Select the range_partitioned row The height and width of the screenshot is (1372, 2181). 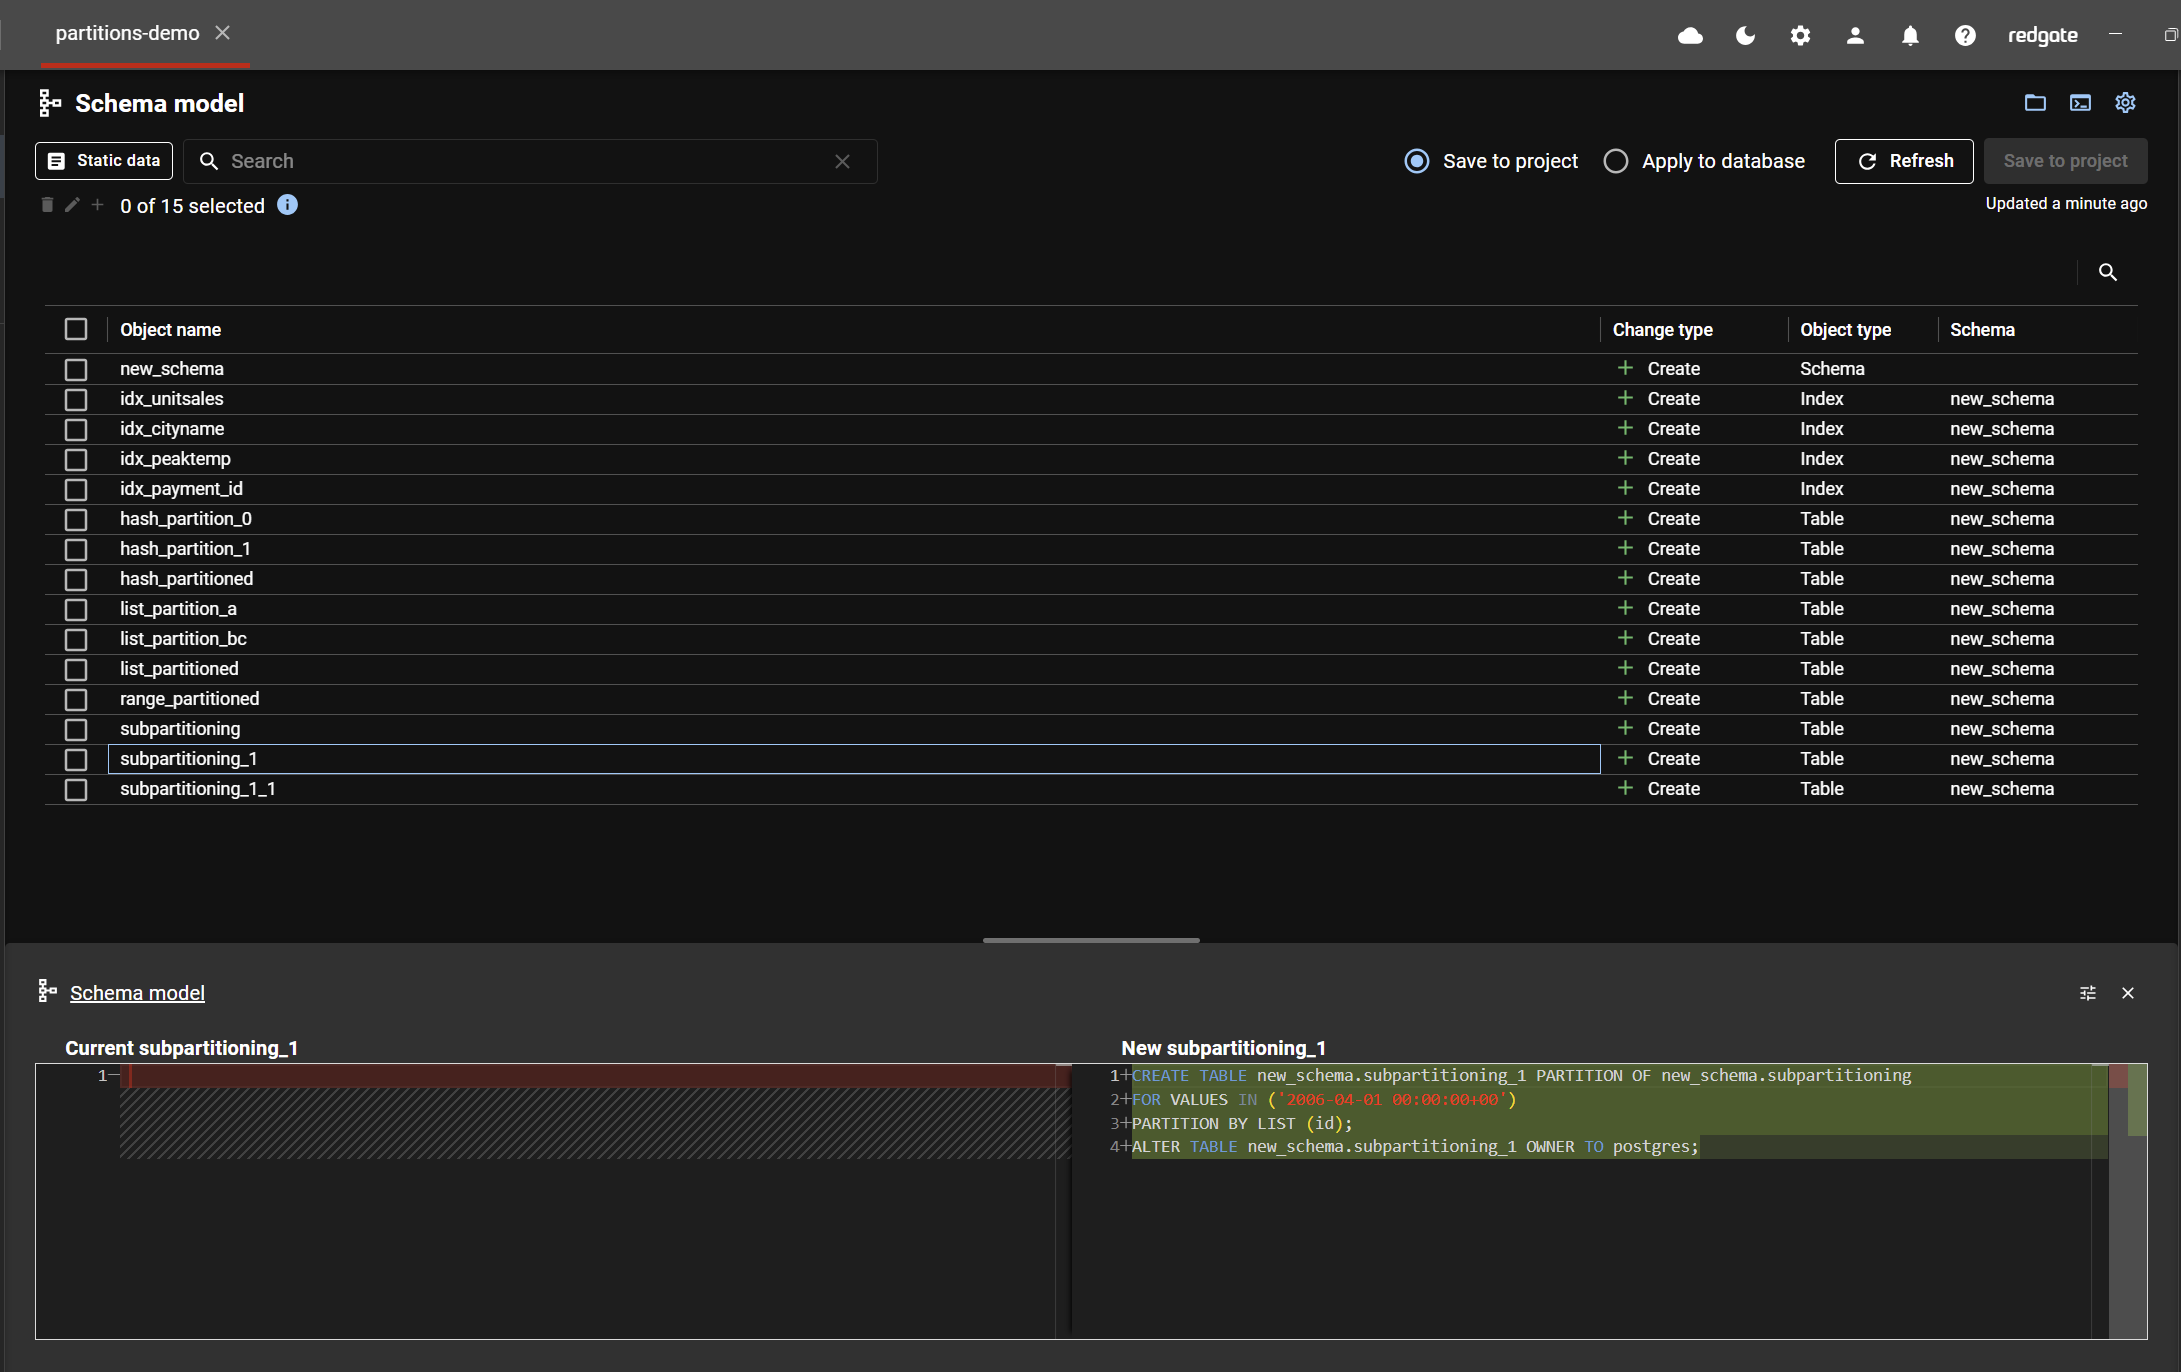[x=1091, y=699]
